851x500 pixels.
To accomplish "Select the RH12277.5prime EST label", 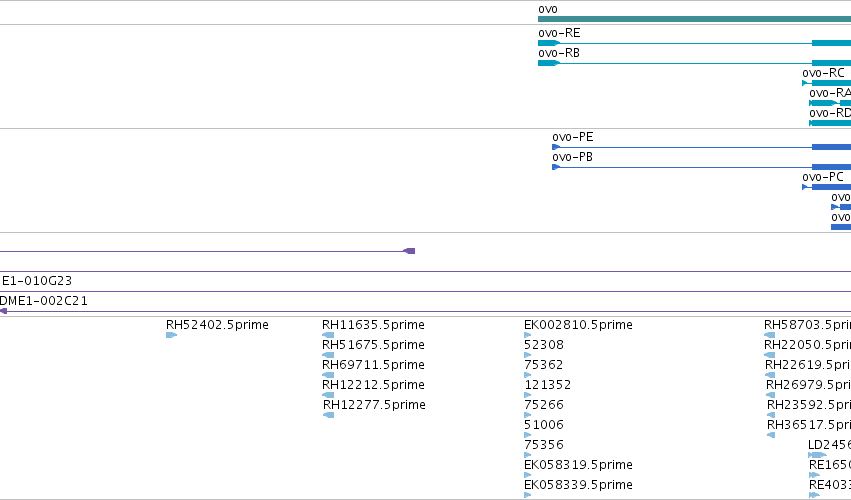I will pyautogui.click(x=374, y=405).
